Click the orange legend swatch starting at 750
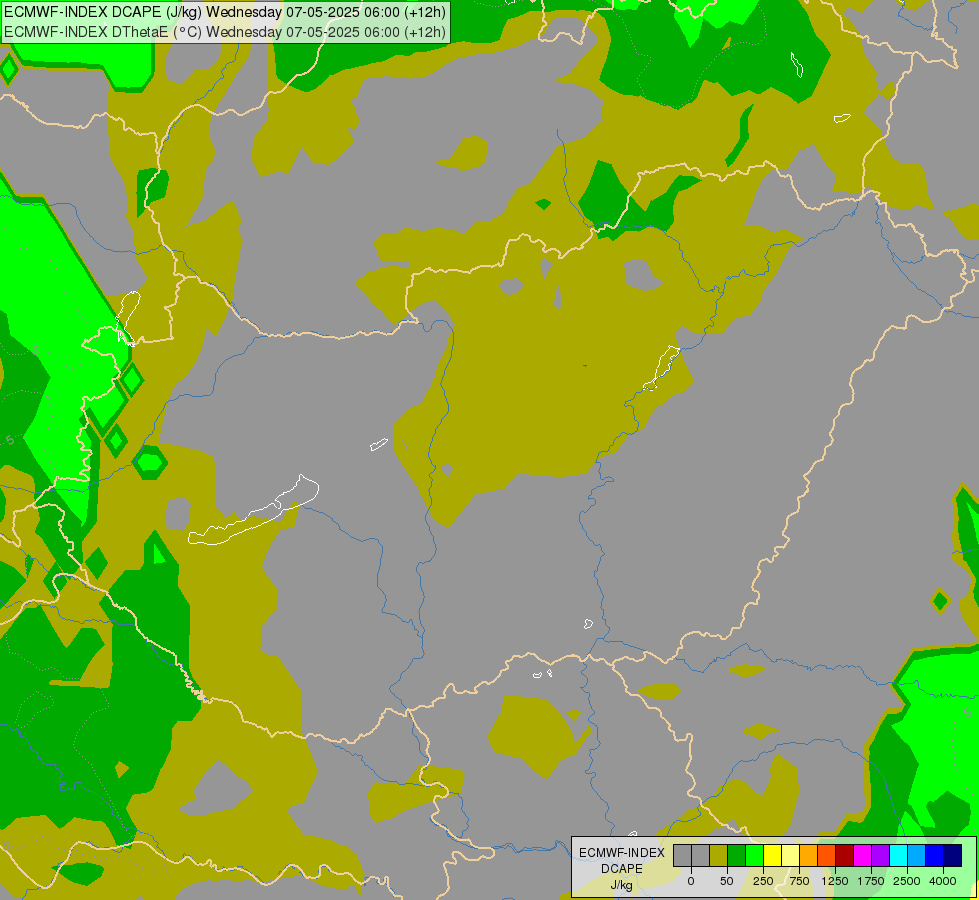The image size is (979, 900). tap(809, 855)
